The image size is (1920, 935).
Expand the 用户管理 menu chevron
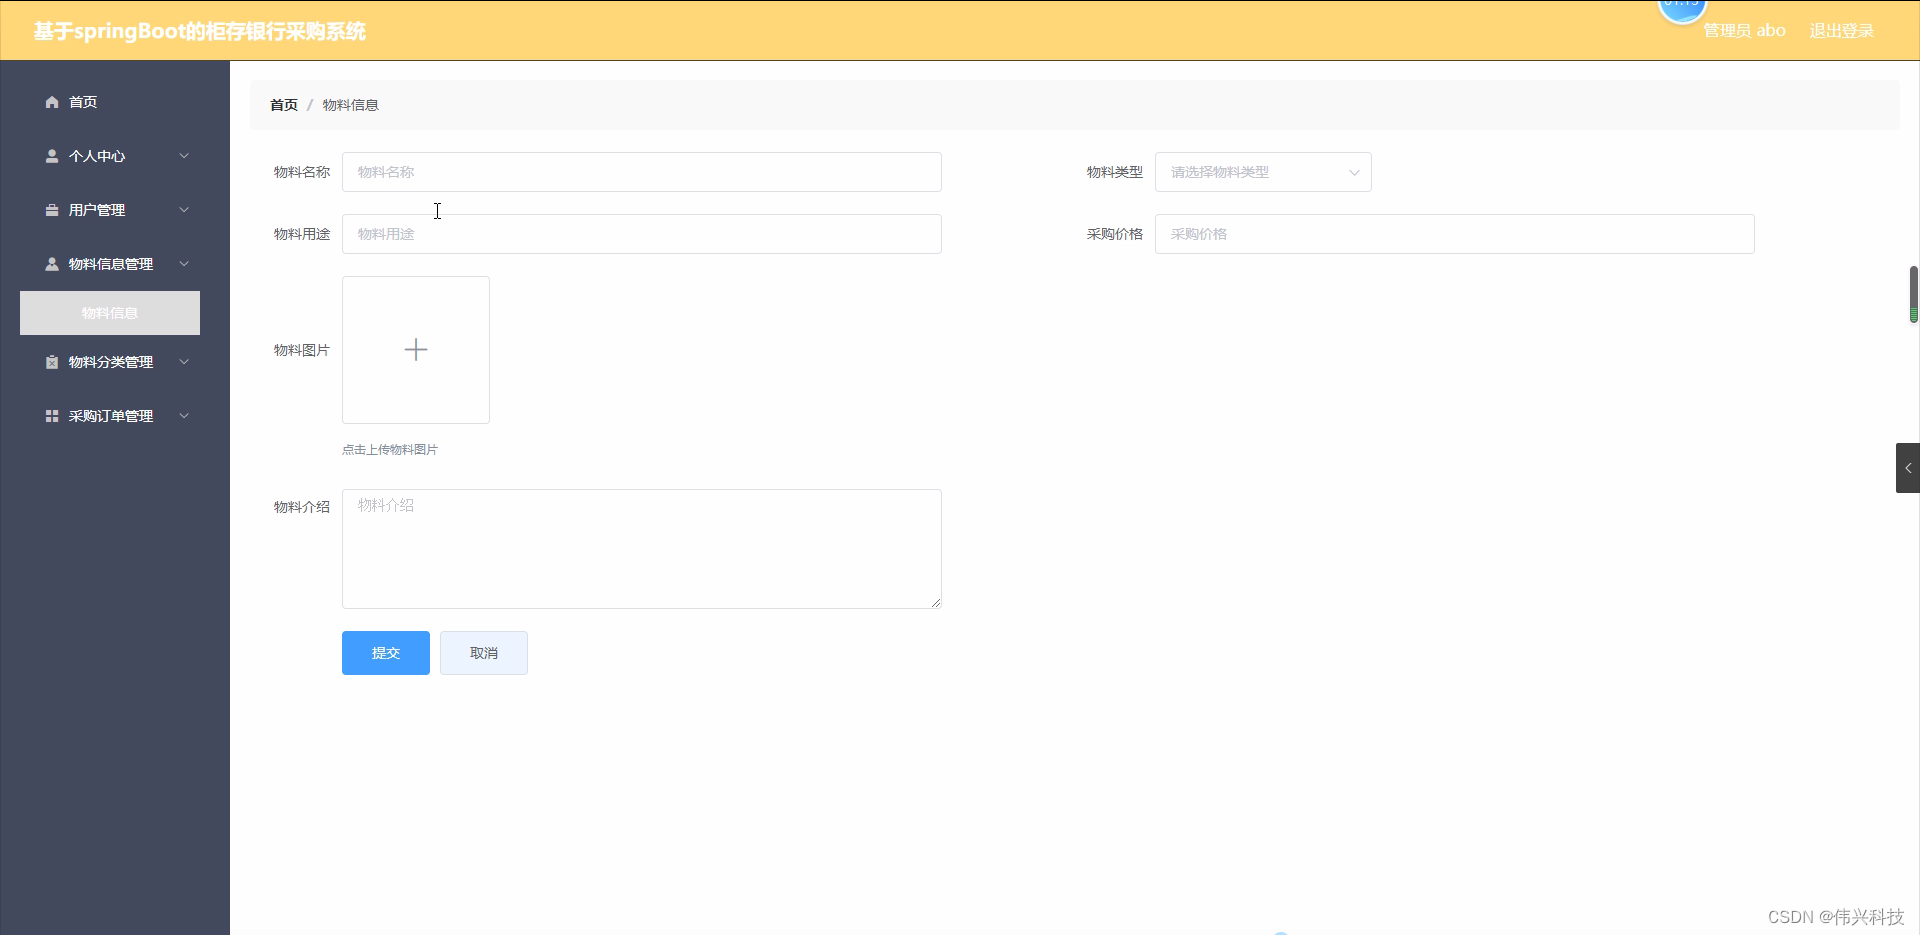point(184,210)
